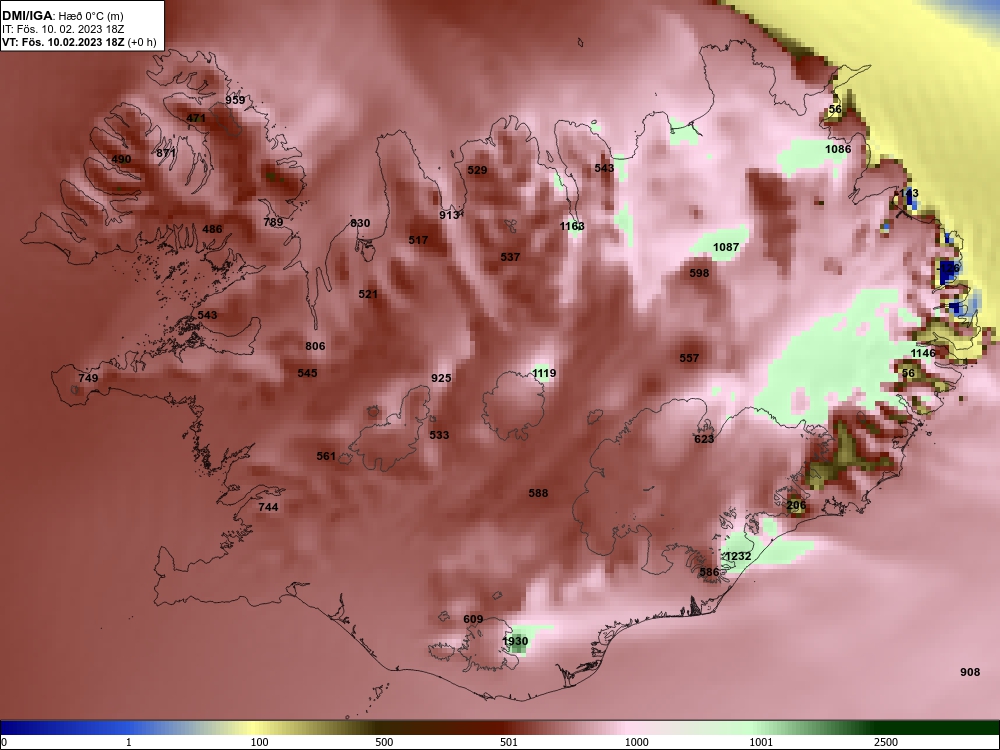Click the map value label 959
The image size is (1000, 750).
235,100
